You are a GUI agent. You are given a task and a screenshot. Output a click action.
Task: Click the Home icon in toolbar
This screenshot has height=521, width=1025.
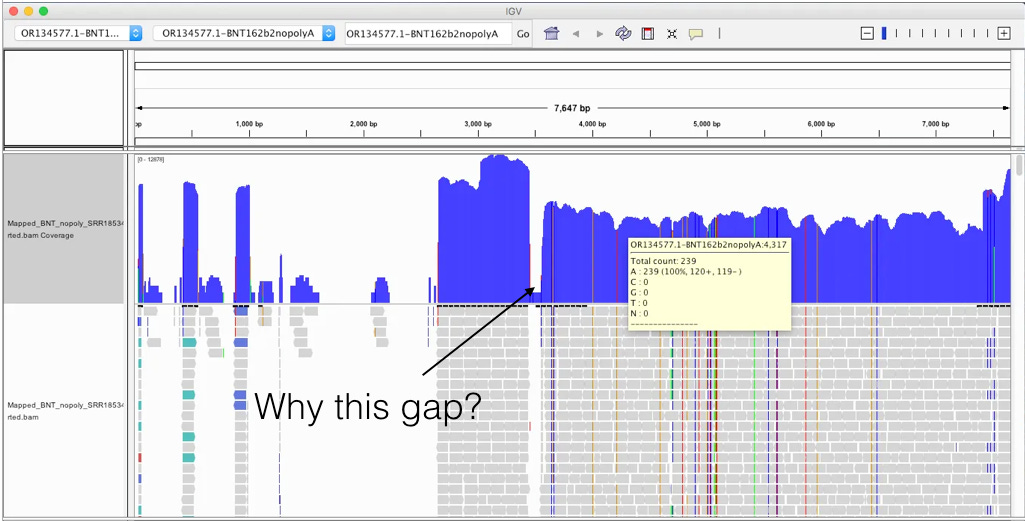(552, 33)
